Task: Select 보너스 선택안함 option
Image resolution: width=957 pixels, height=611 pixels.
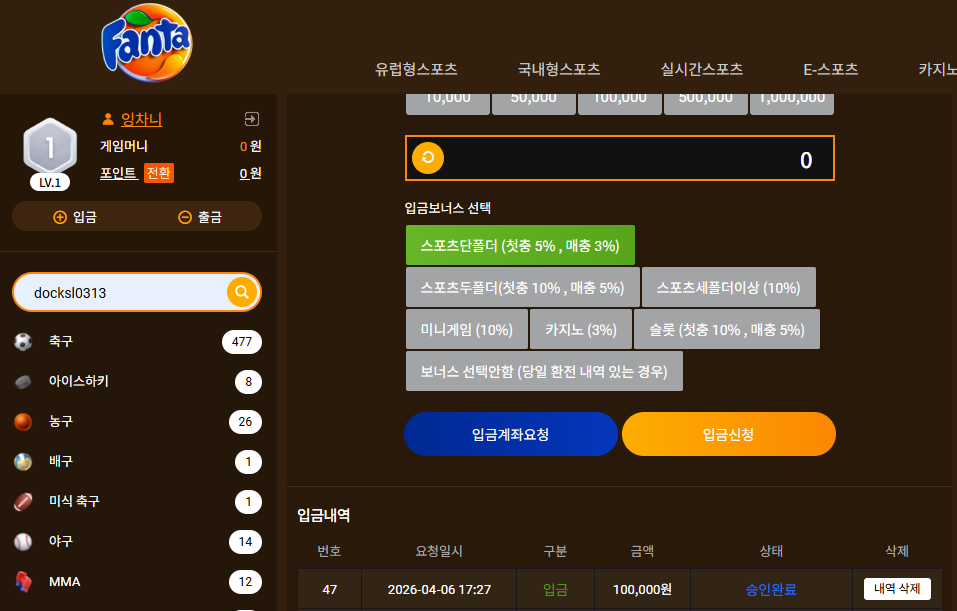Action: click(x=544, y=371)
